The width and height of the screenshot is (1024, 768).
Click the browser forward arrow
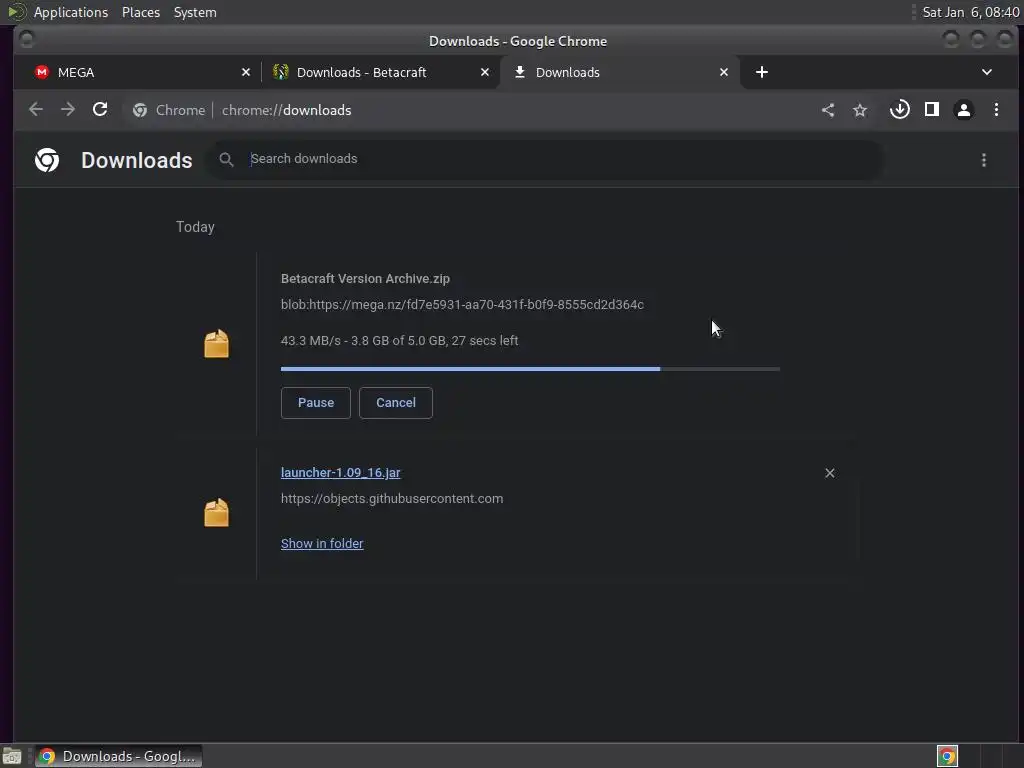(x=68, y=110)
